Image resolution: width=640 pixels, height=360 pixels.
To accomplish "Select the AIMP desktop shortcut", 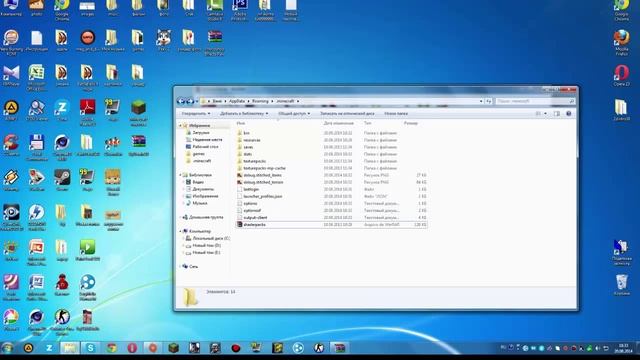I will (11, 110).
